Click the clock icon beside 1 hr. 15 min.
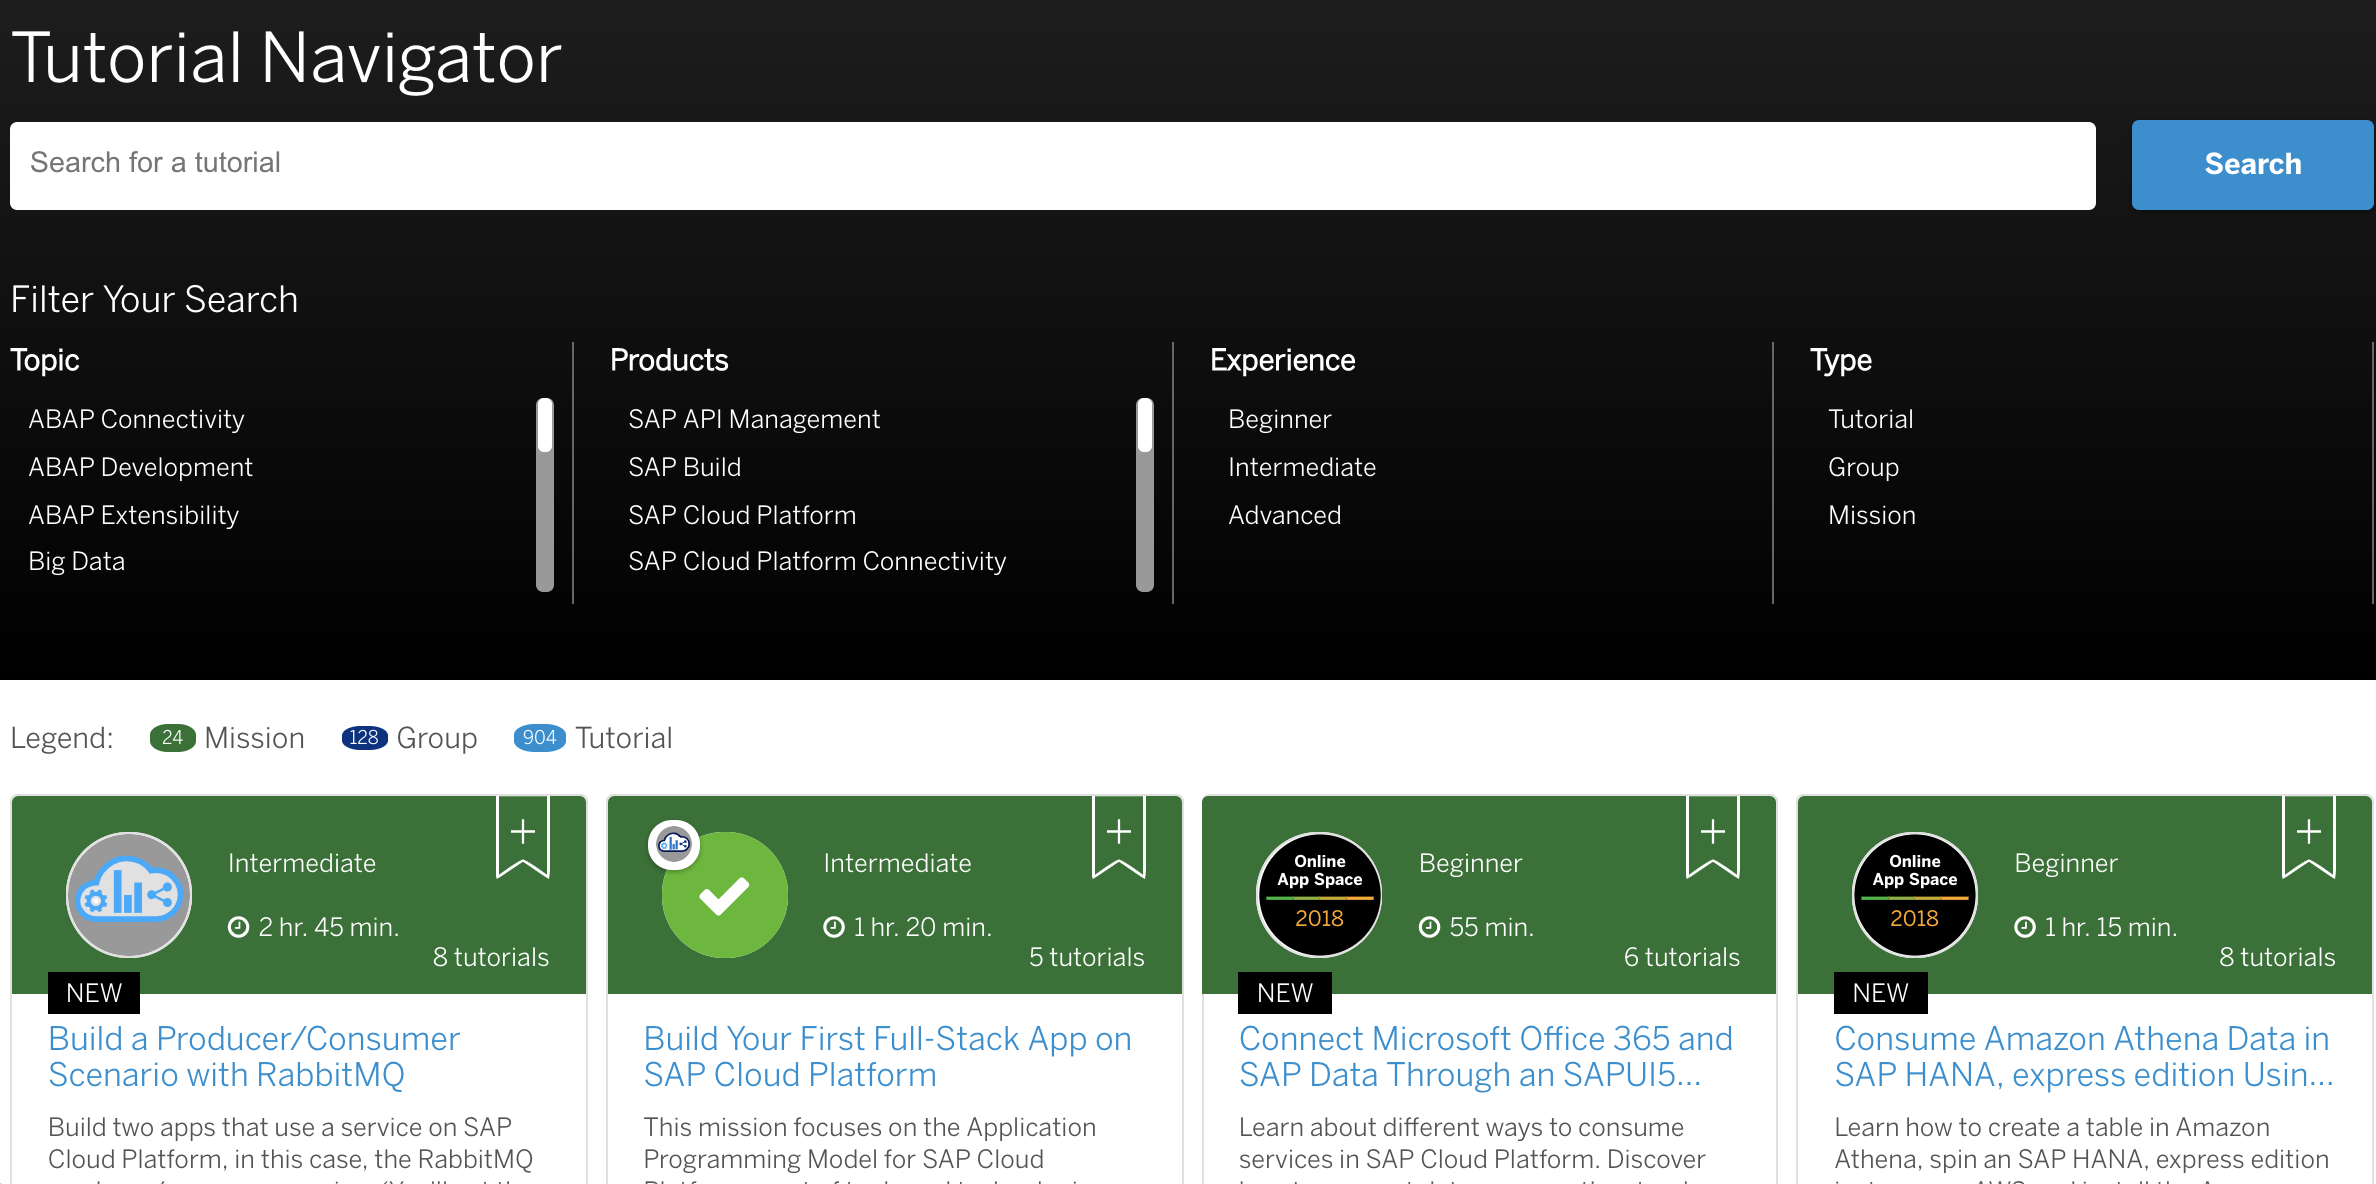Viewport: 2376px width, 1184px height. [2024, 927]
